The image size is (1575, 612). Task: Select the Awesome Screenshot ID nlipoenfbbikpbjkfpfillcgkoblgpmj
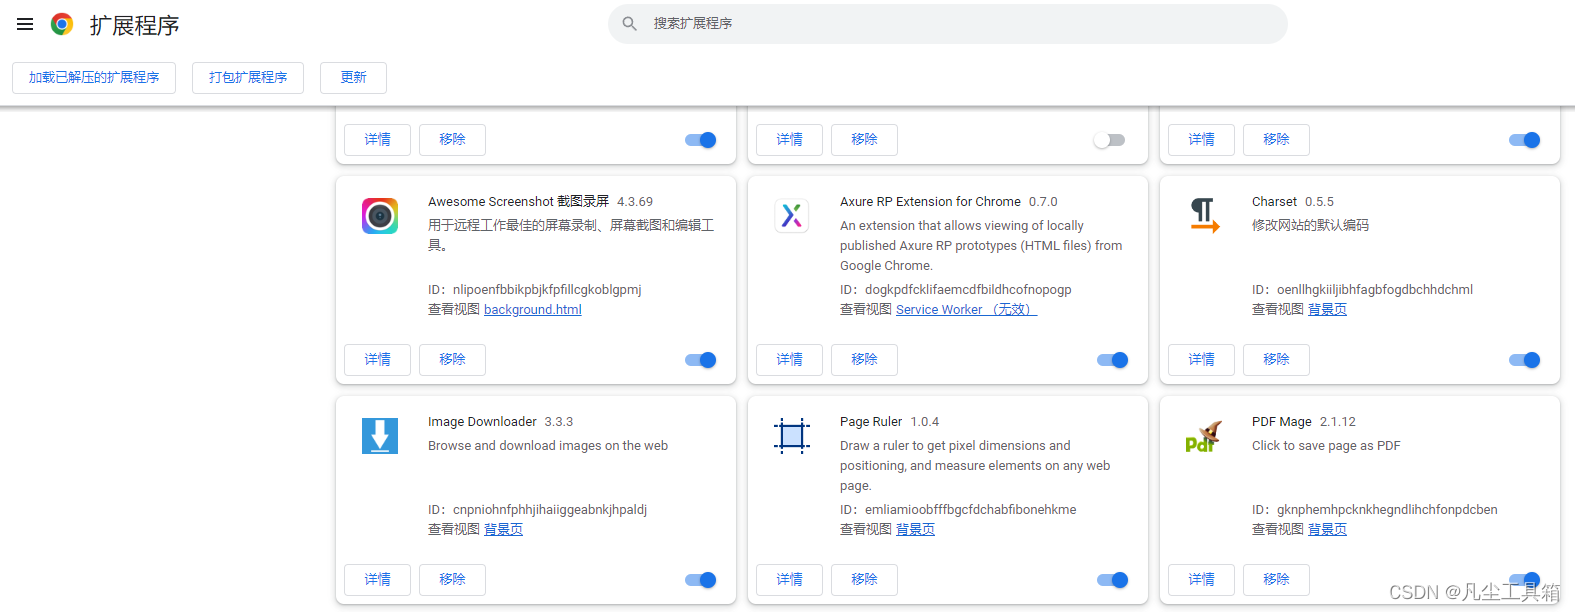pos(547,290)
